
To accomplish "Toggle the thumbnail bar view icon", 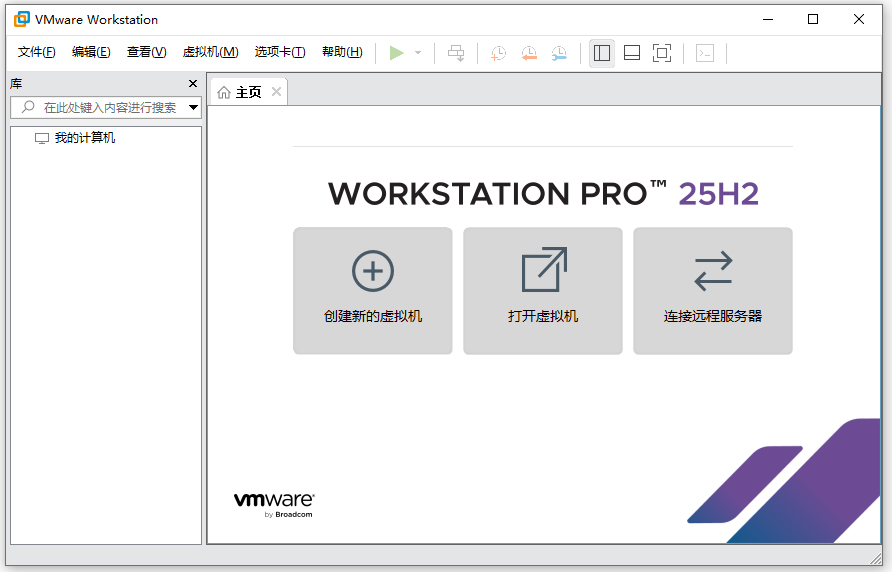I will (x=632, y=53).
